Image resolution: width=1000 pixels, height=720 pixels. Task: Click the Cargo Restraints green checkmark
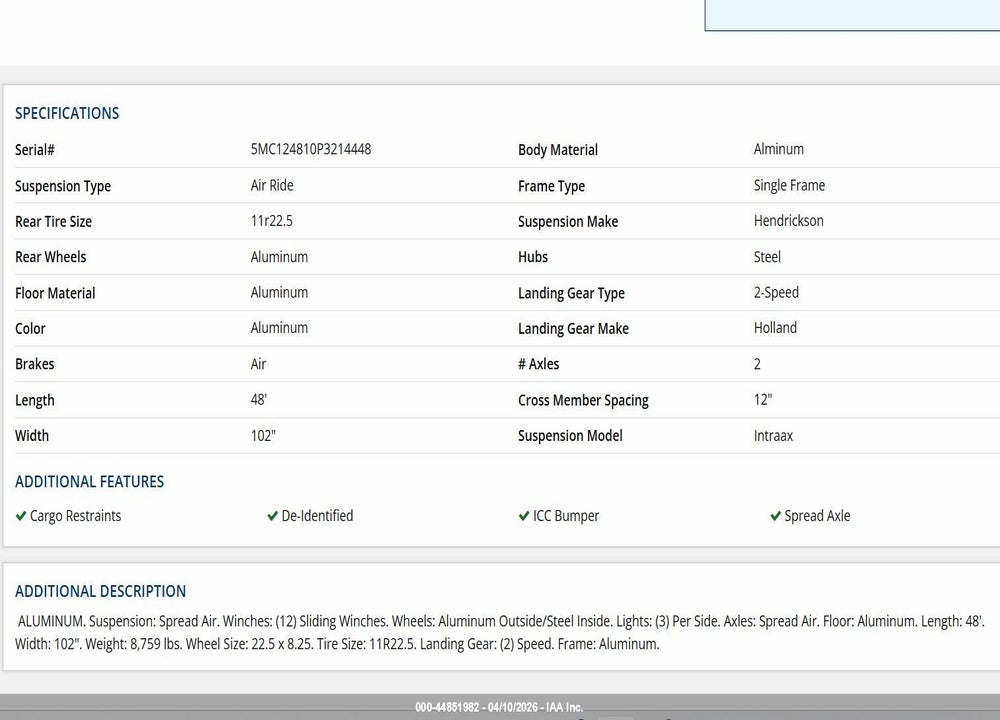point(20,516)
